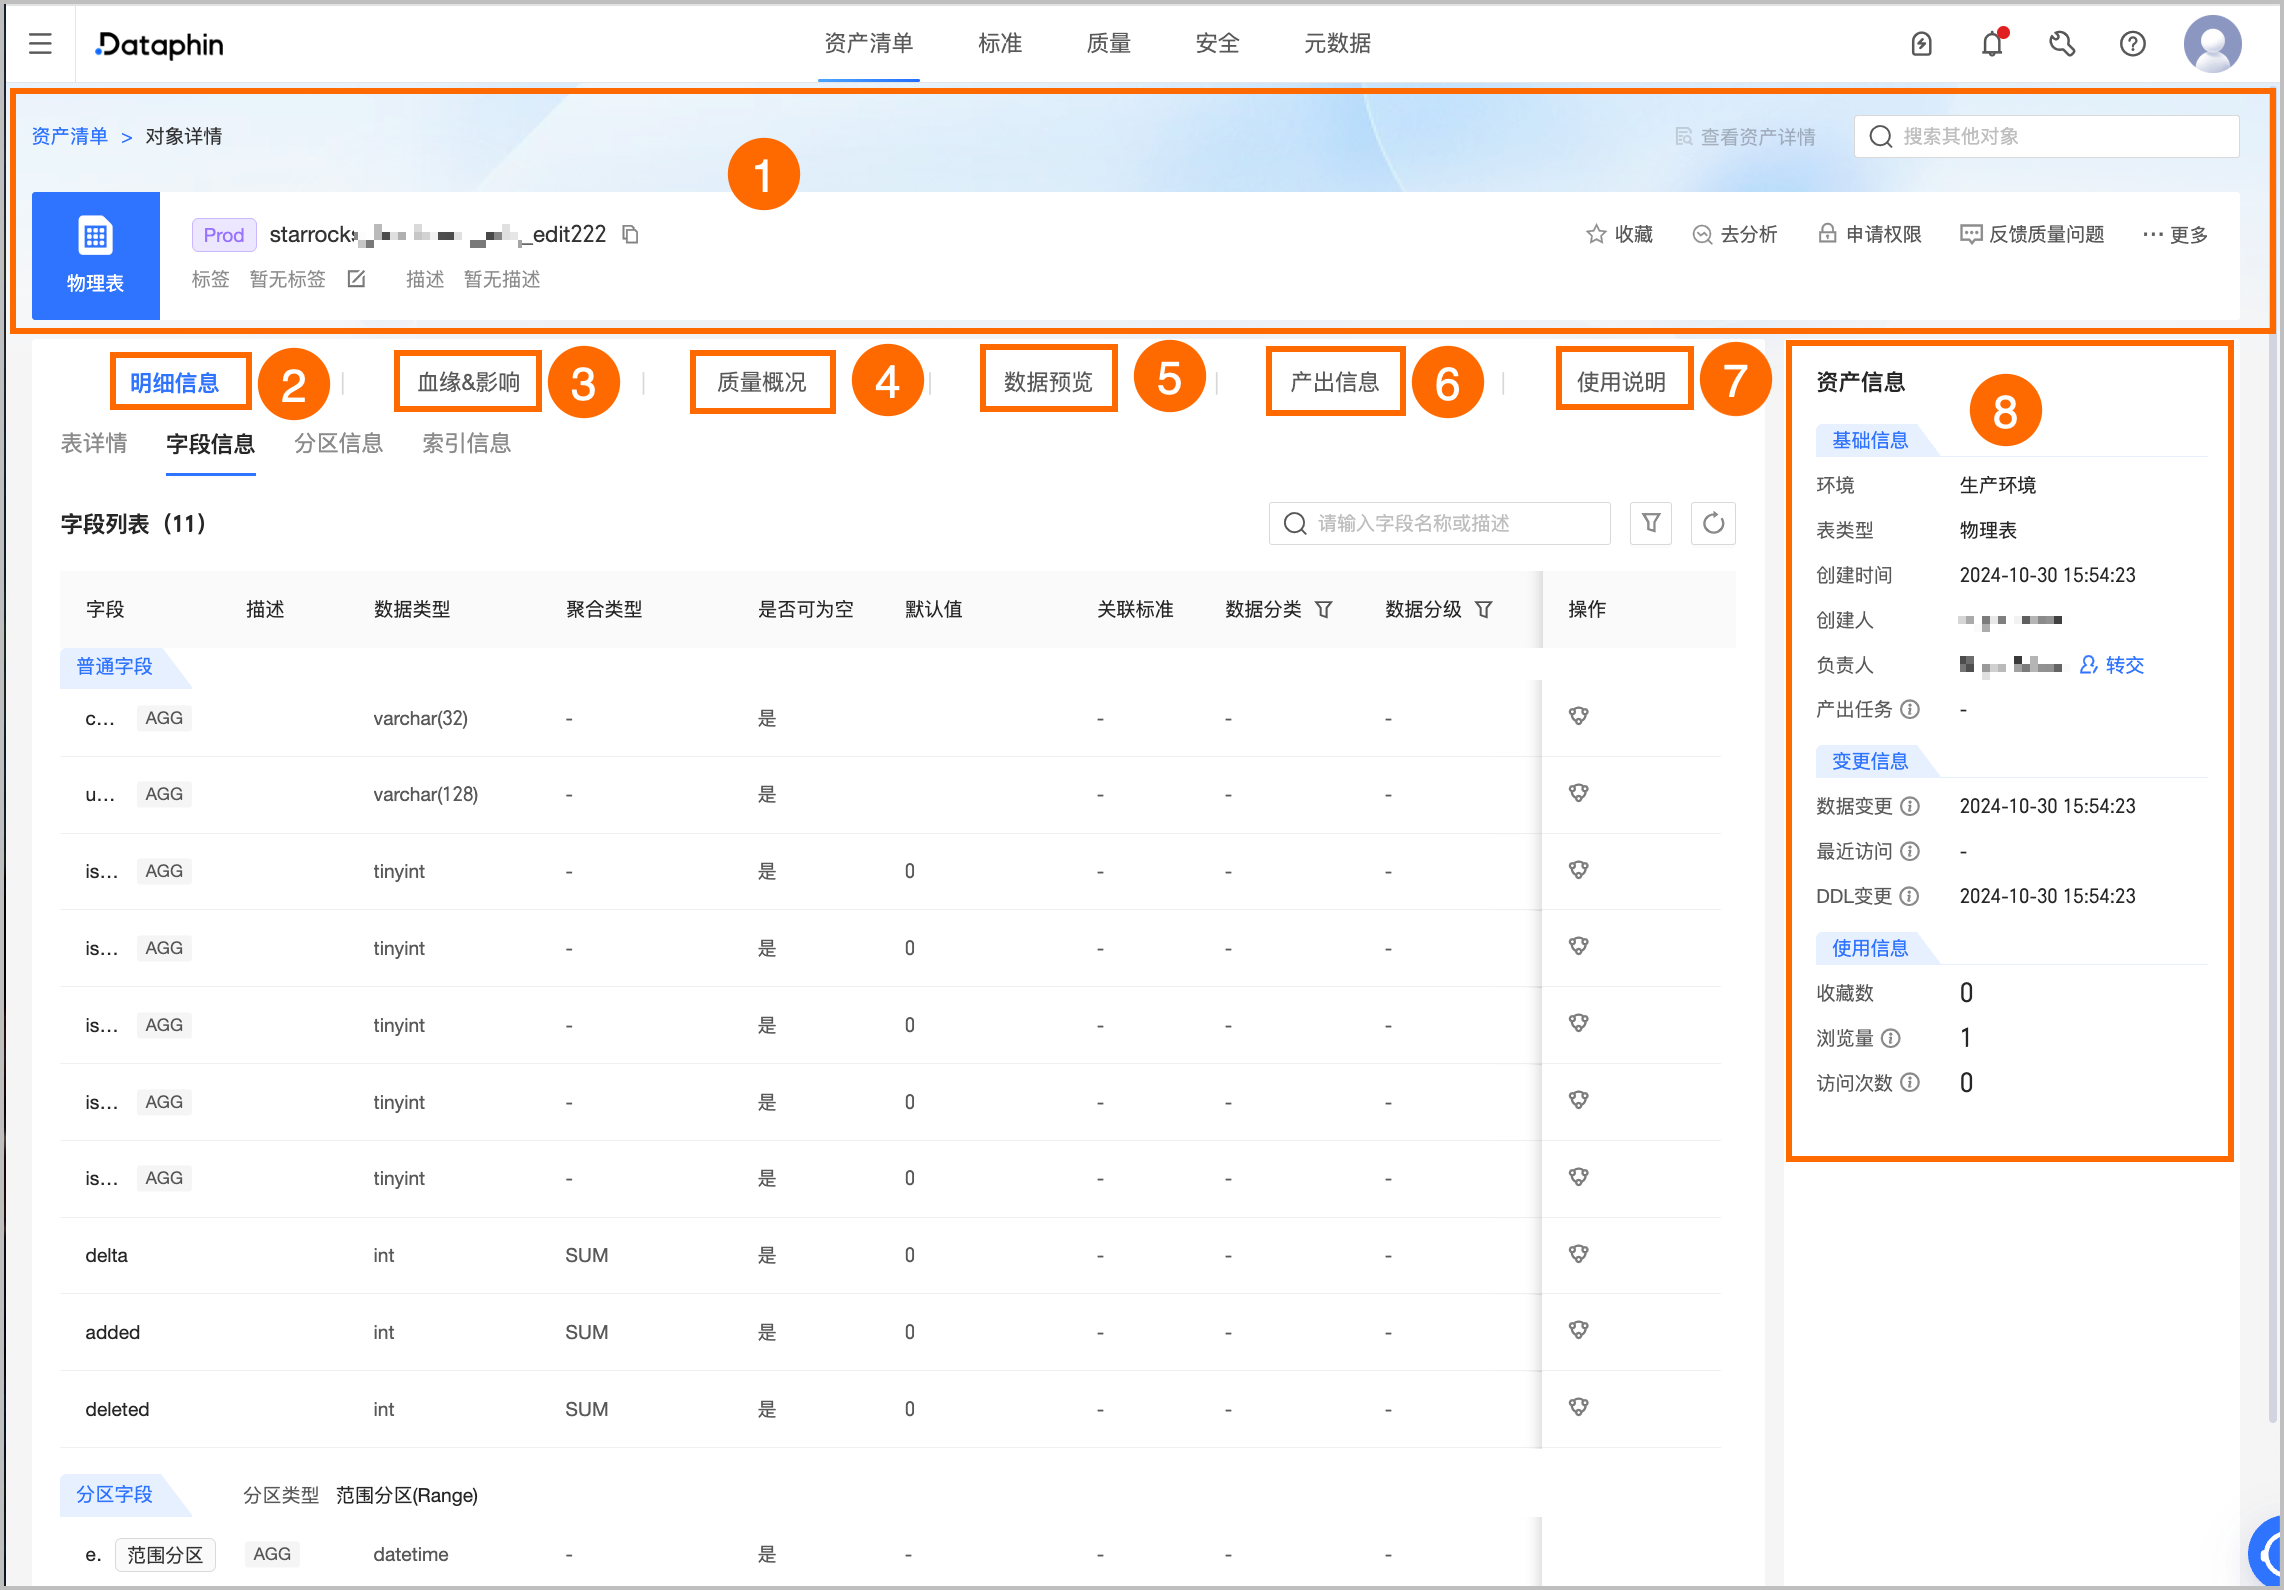Switch to 资产清单 top menu
The width and height of the screenshot is (2284, 1590).
coord(868,43)
